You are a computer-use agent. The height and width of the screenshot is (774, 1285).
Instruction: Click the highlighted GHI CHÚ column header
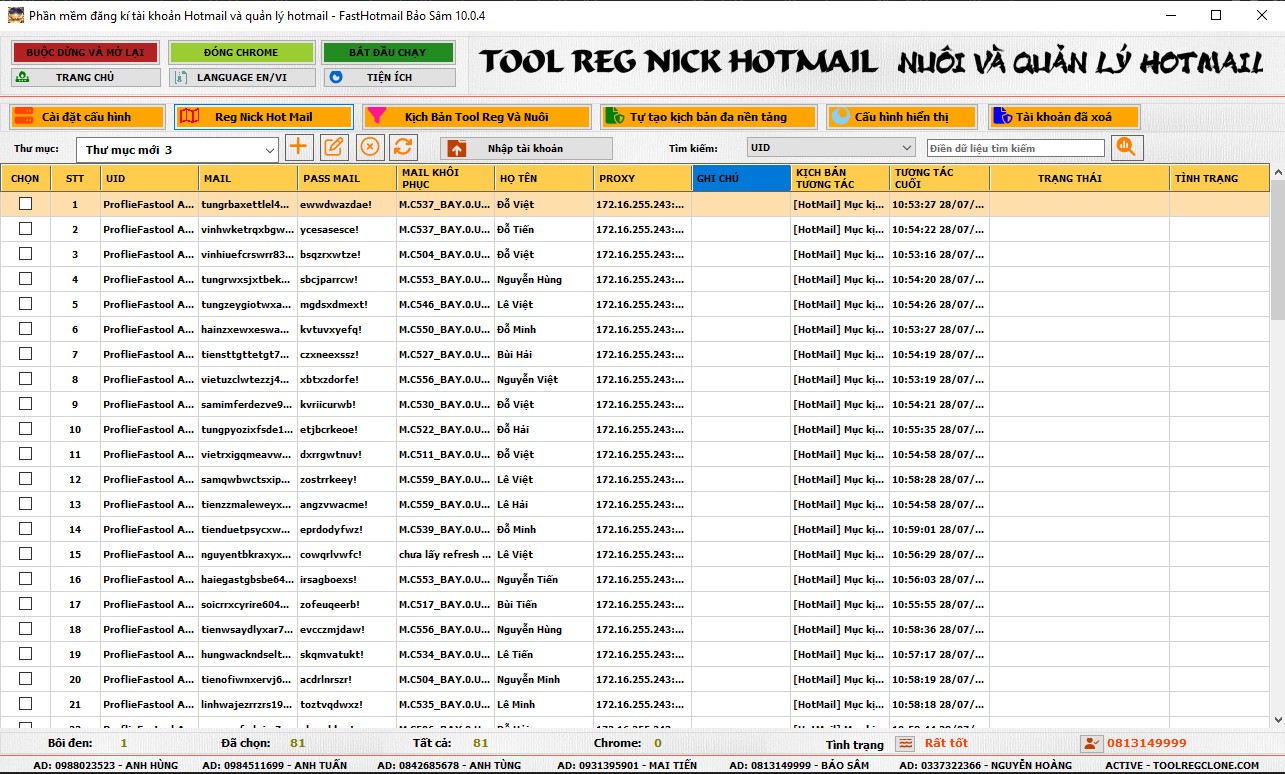(x=741, y=178)
